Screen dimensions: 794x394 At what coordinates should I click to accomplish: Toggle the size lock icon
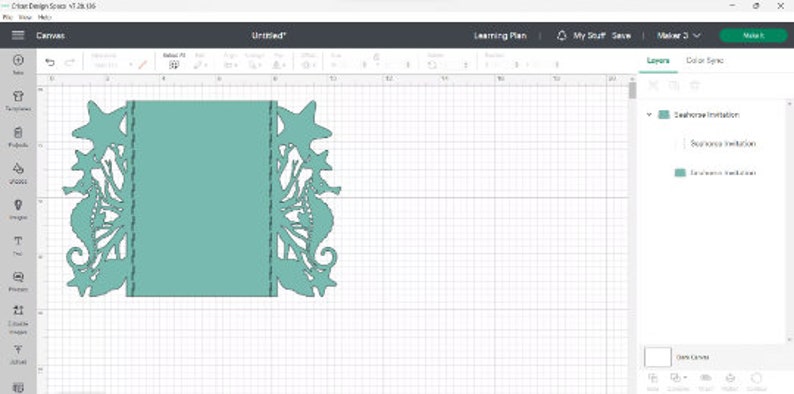tap(377, 57)
